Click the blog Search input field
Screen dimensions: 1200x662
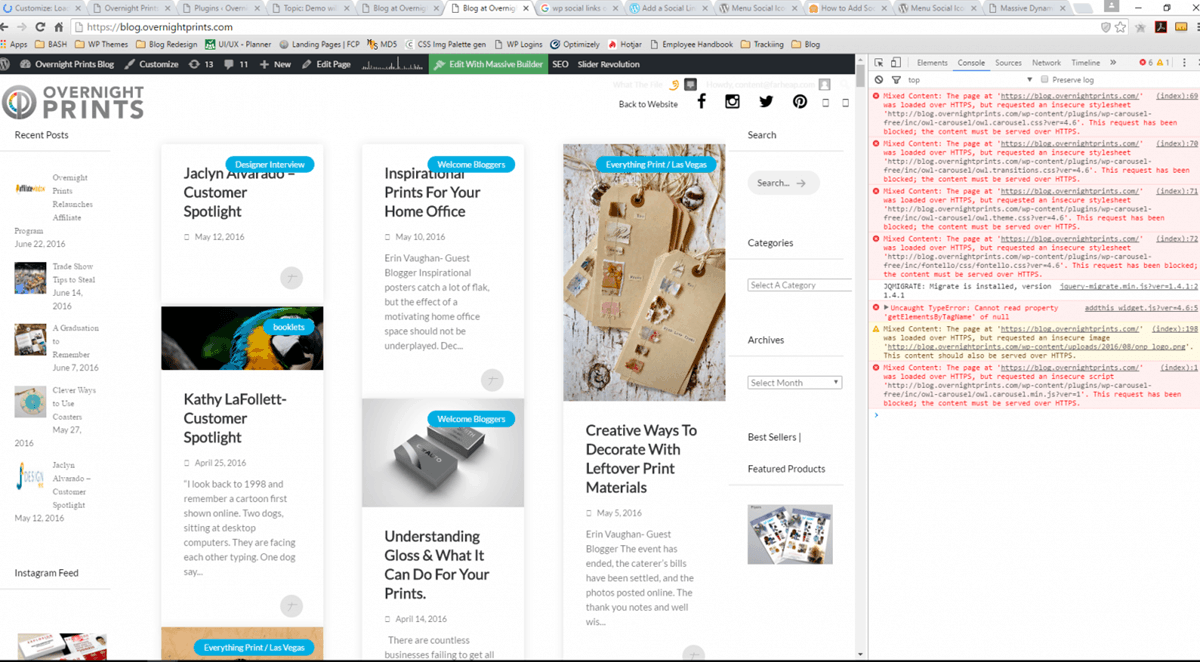point(783,183)
